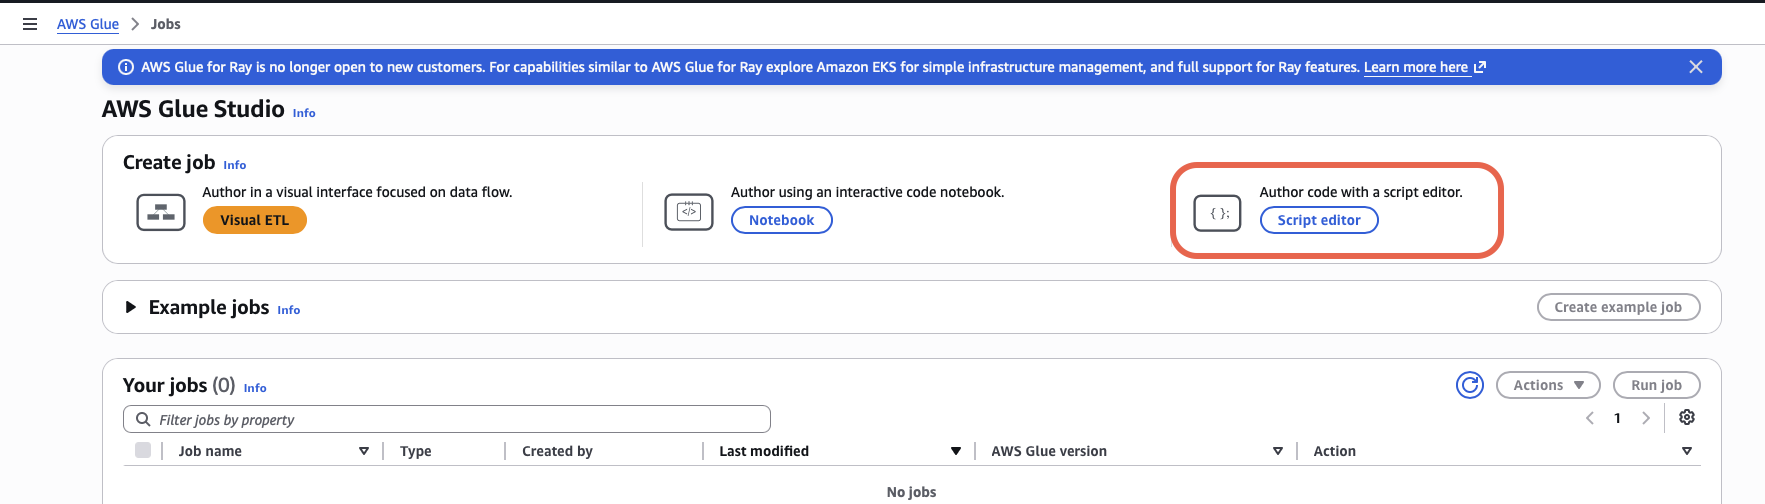The image size is (1765, 504).
Task: Sort by Action column arrow
Action: pos(1687,451)
